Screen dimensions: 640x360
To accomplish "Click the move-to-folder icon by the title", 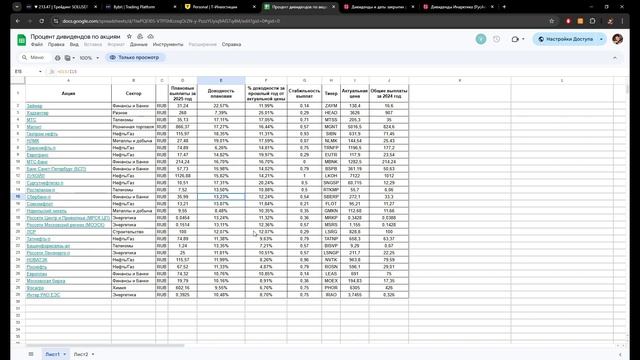I will point(140,36).
